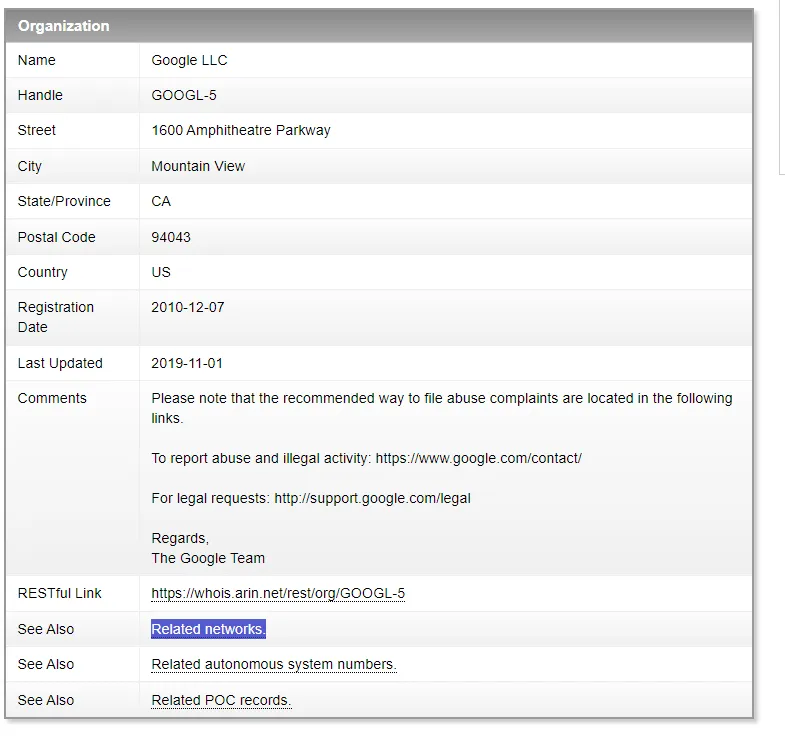Click the CA state value
Viewport: 785px width, 755px height.
(x=161, y=201)
